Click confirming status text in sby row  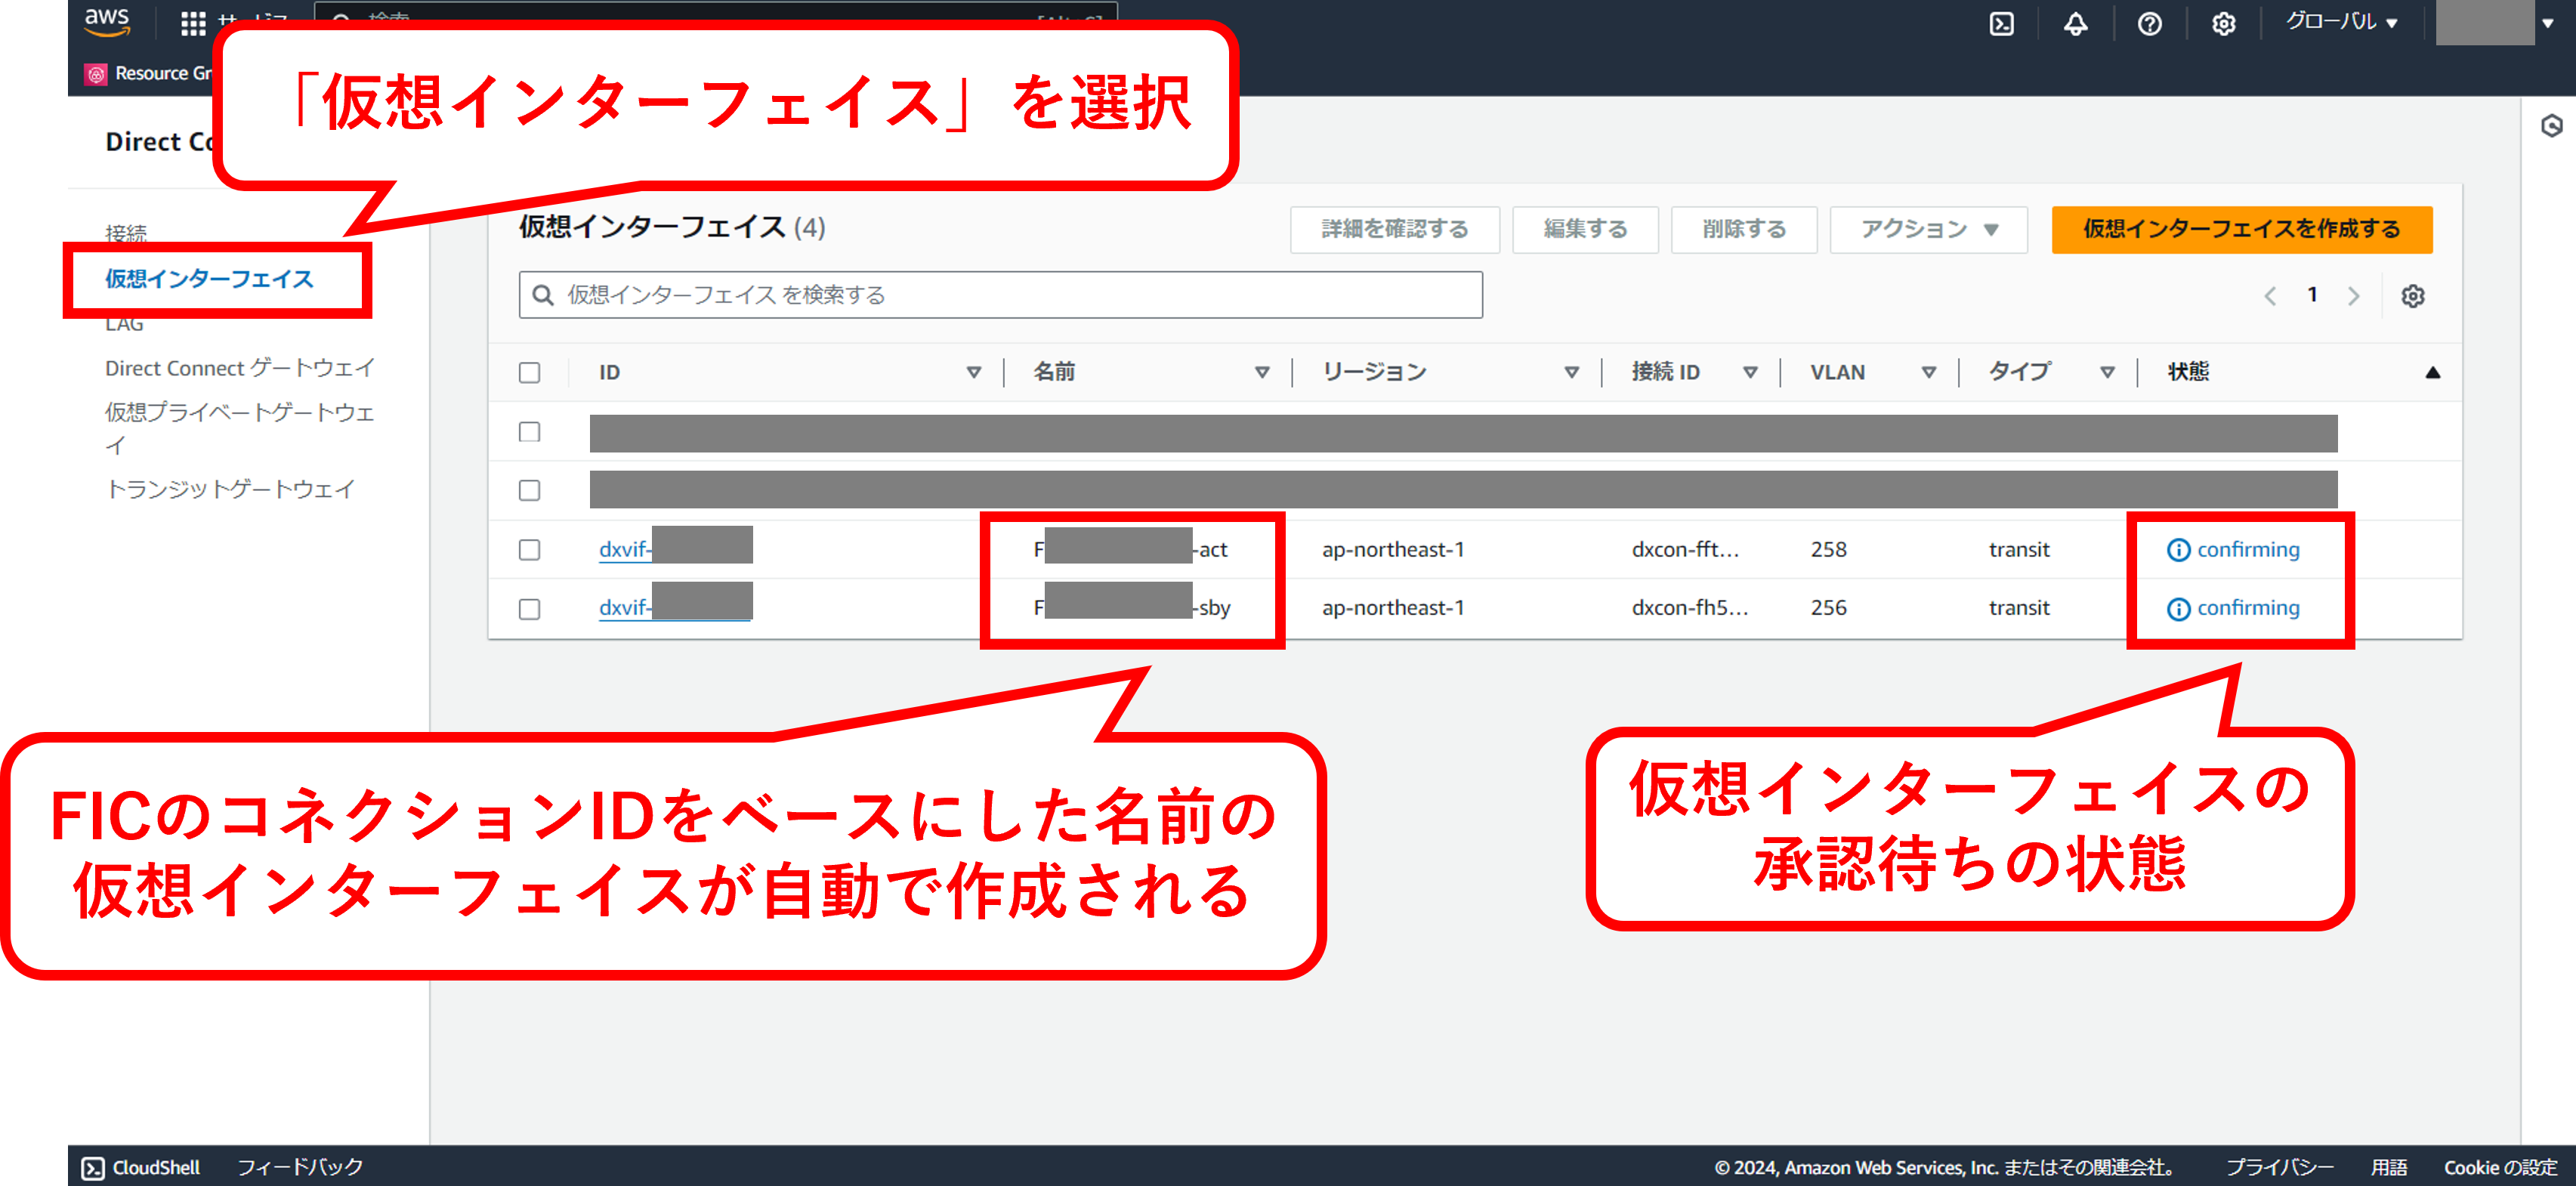click(x=2248, y=608)
